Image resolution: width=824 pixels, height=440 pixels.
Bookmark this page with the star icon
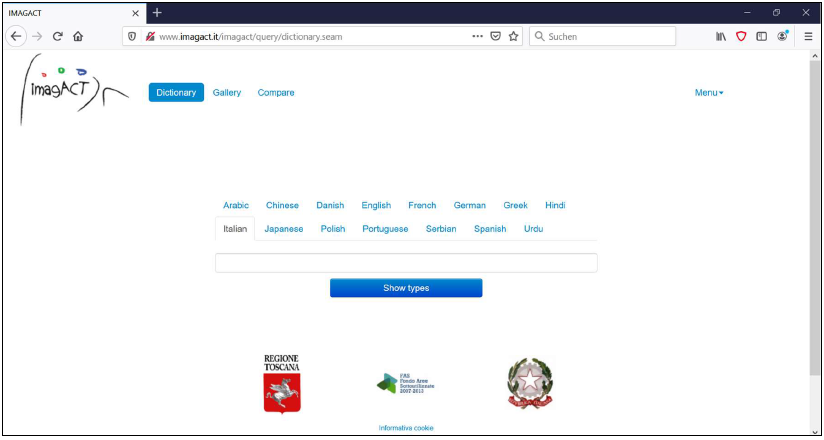pyautogui.click(x=514, y=36)
